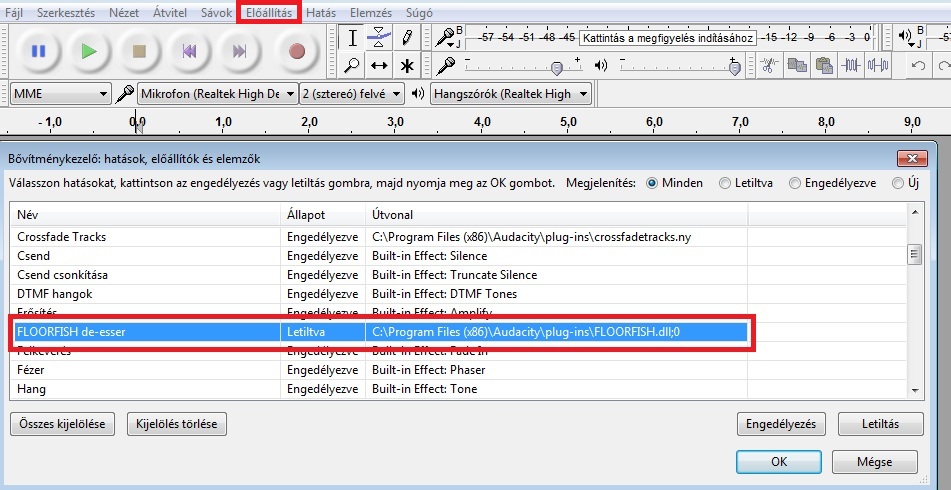Click the Paste clipboard icon
The image size is (951, 490).
click(x=824, y=65)
